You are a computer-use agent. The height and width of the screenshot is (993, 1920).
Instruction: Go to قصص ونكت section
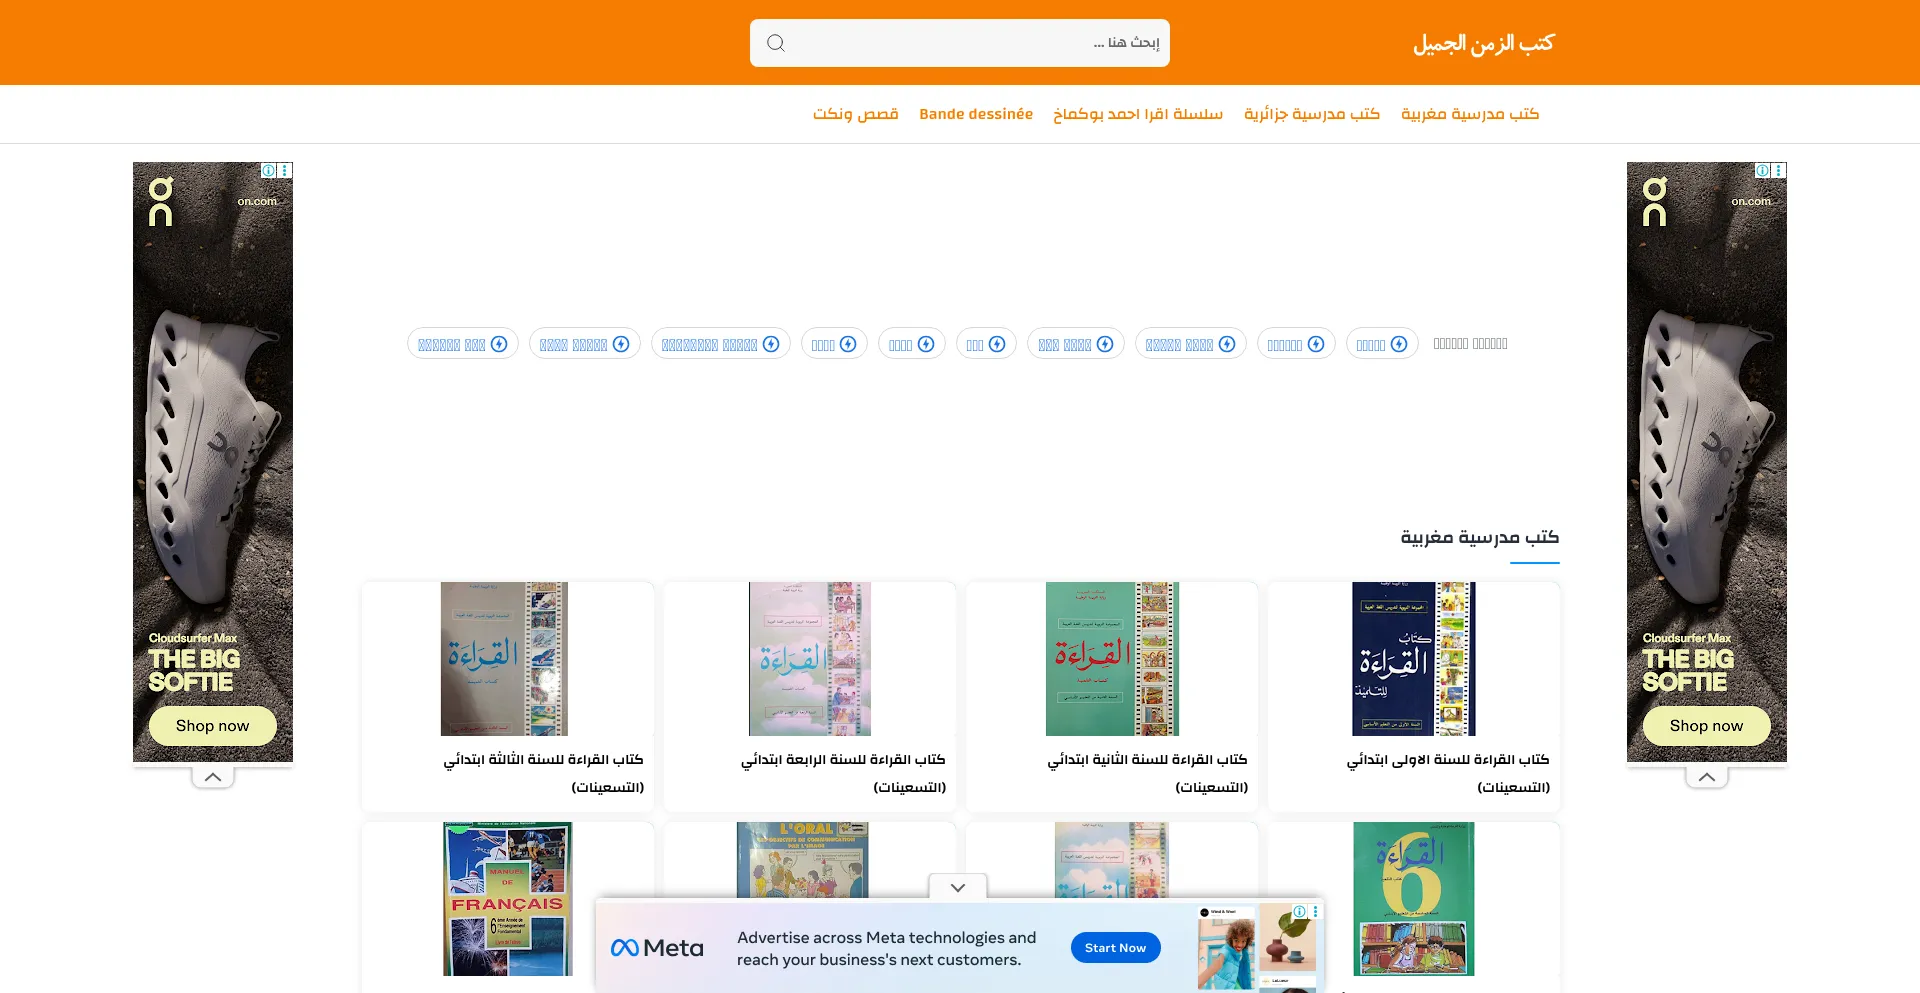pos(855,114)
